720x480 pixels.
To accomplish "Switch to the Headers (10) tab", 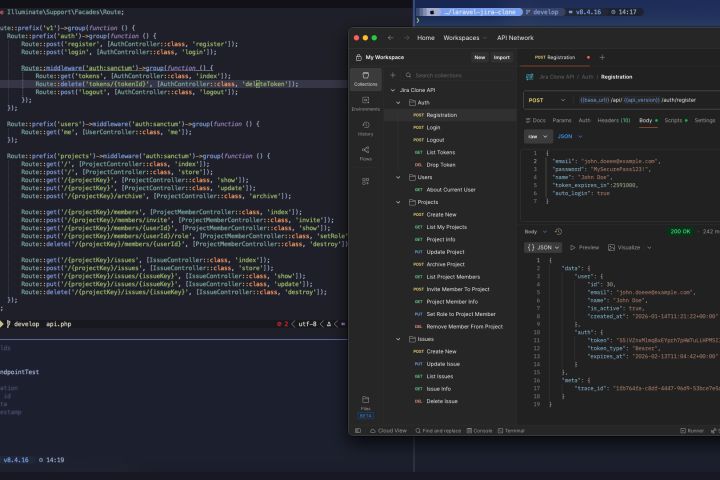I will tap(614, 120).
